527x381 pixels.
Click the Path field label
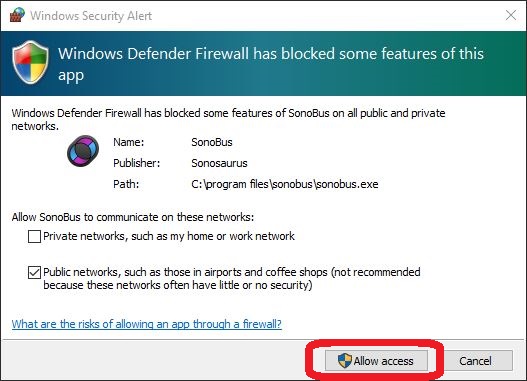126,184
